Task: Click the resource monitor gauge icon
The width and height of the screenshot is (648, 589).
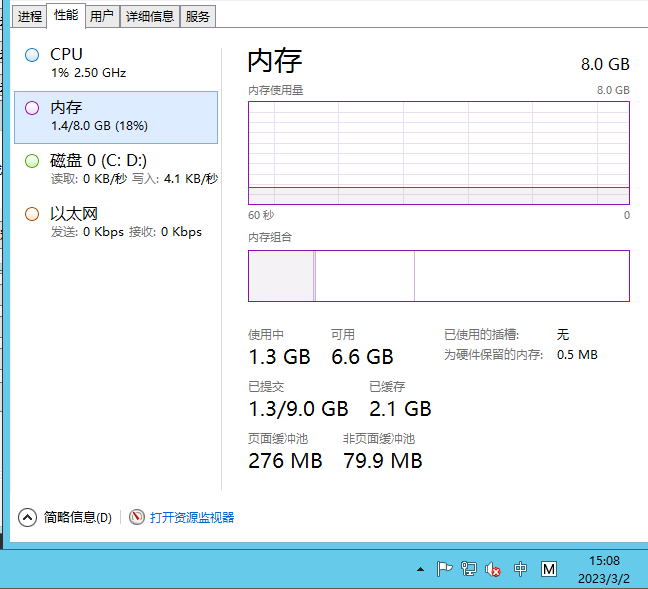Action: point(137,517)
